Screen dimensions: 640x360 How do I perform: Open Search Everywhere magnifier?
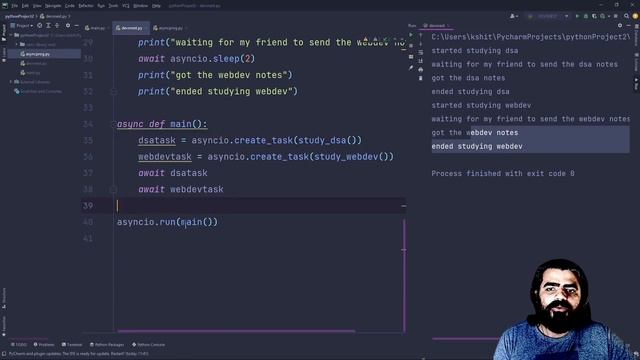pos(627,16)
